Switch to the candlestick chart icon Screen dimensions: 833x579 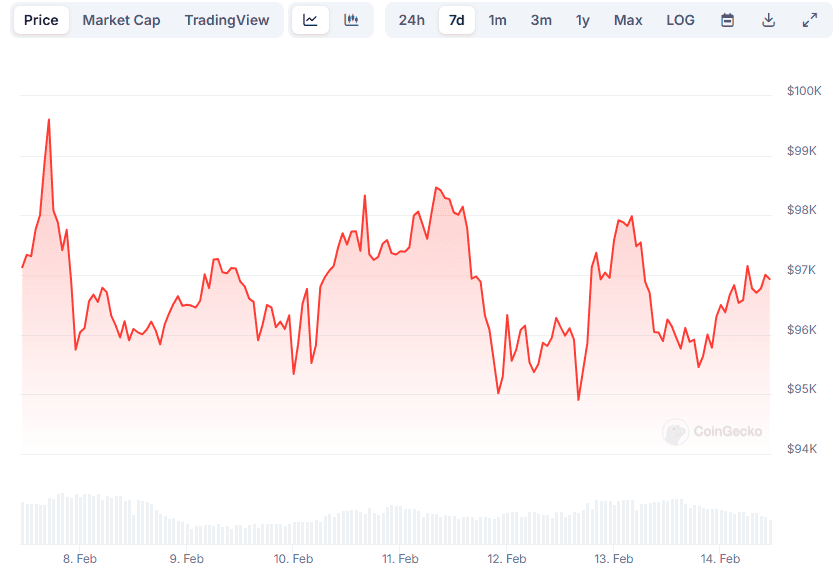351,20
